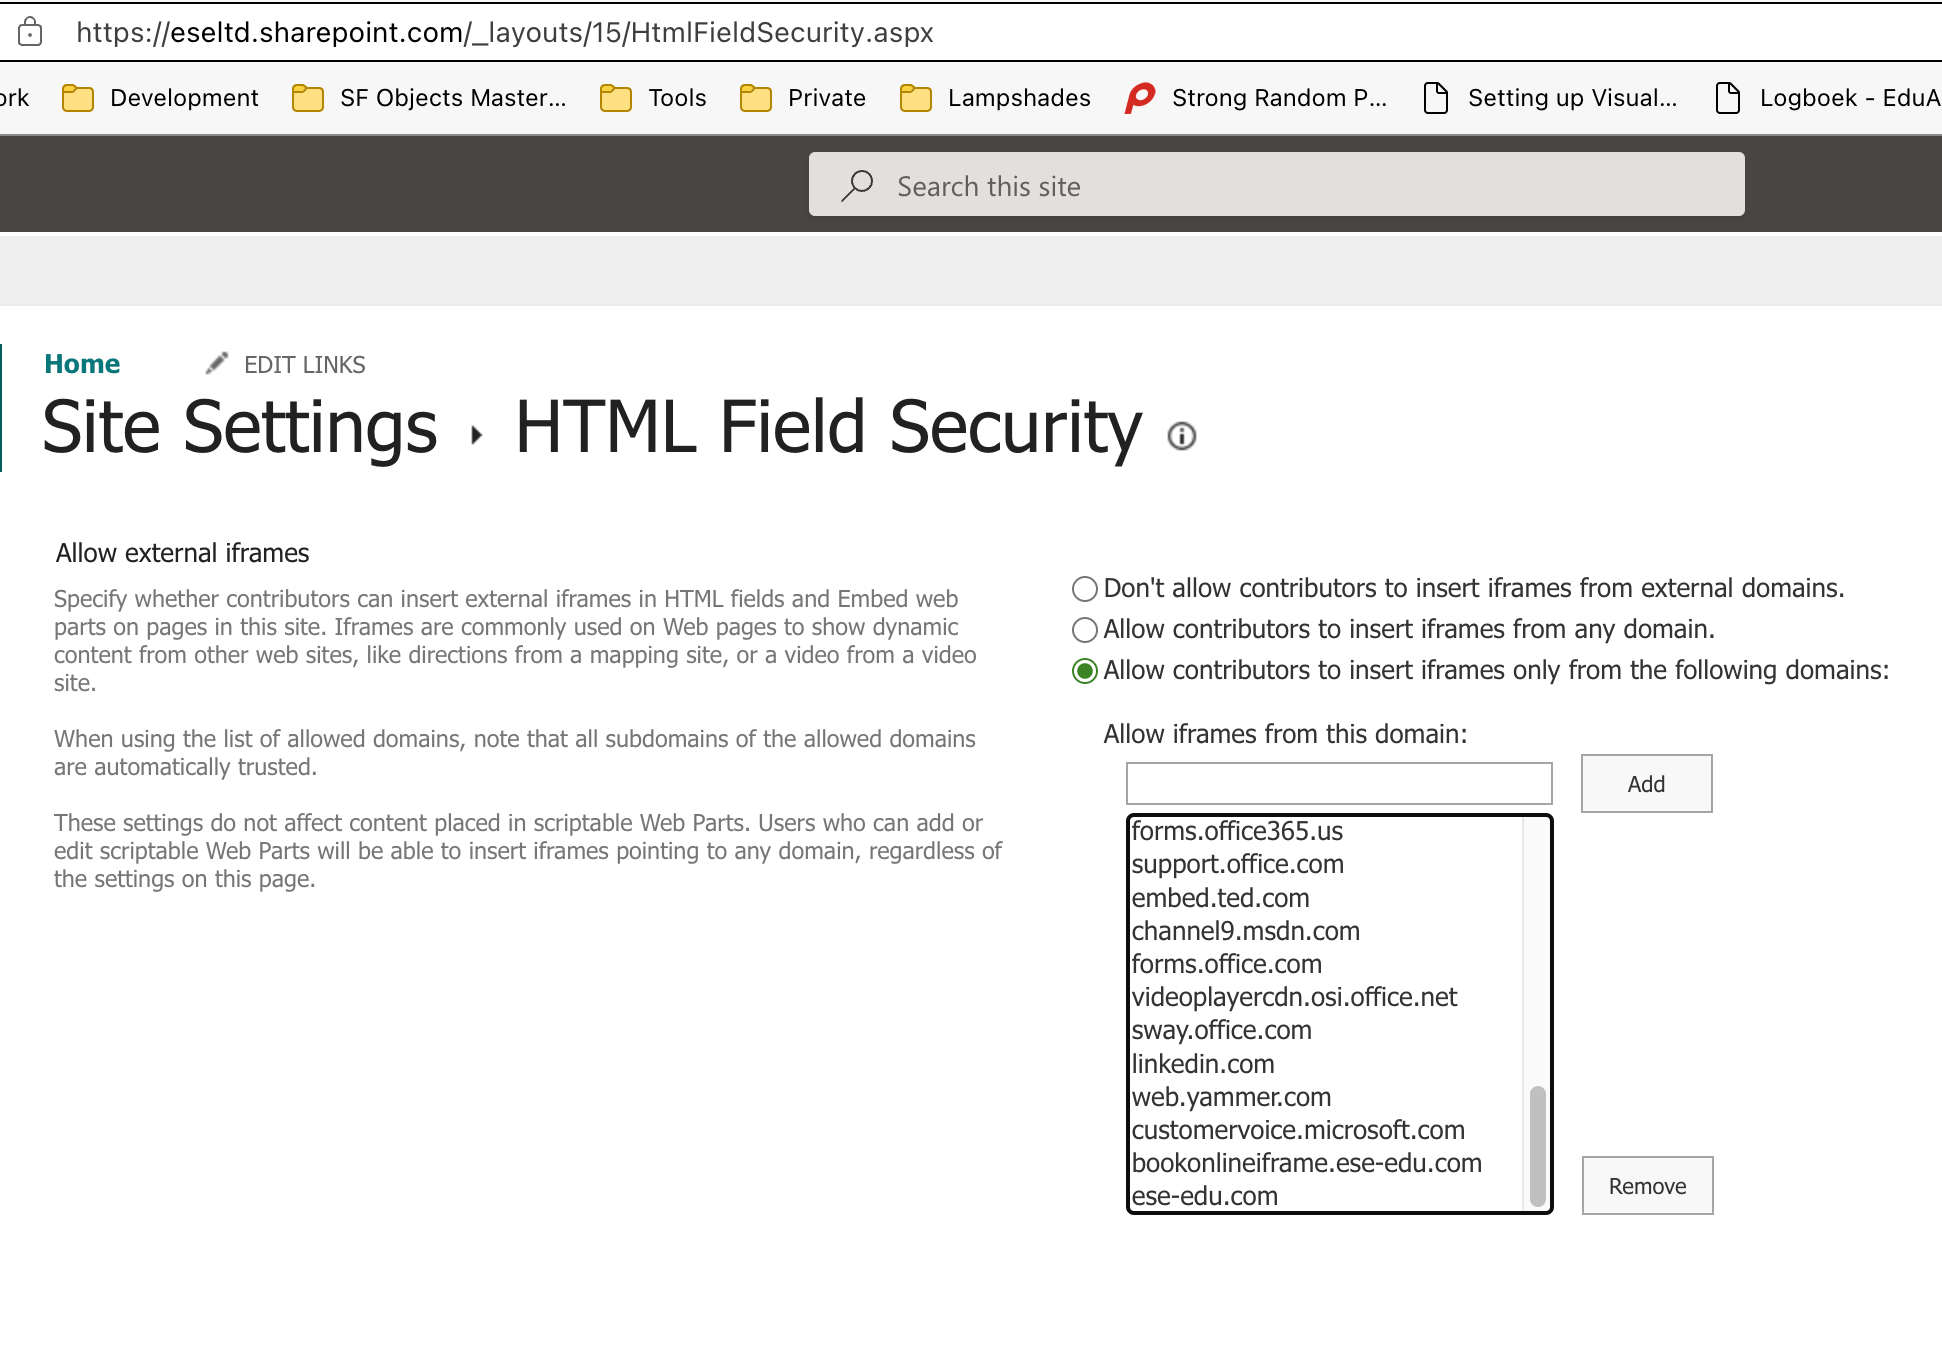The height and width of the screenshot is (1364, 1942).
Task: Open the Setting up Visual... bookmark
Action: point(1550,98)
